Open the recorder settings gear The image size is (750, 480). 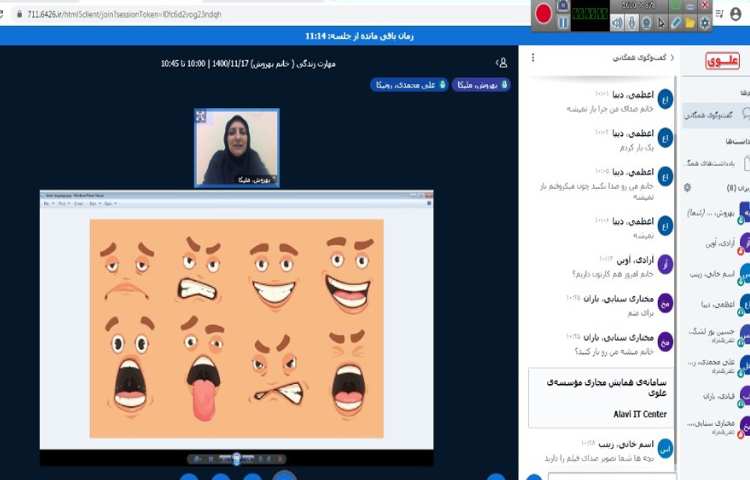[x=705, y=22]
